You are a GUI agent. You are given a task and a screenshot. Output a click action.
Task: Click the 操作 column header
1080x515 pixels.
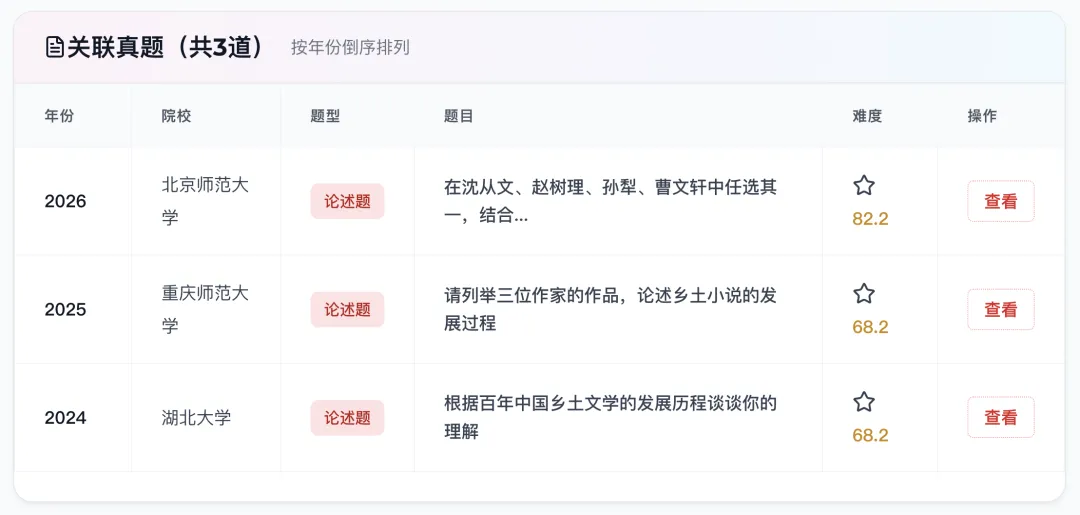[x=982, y=116]
